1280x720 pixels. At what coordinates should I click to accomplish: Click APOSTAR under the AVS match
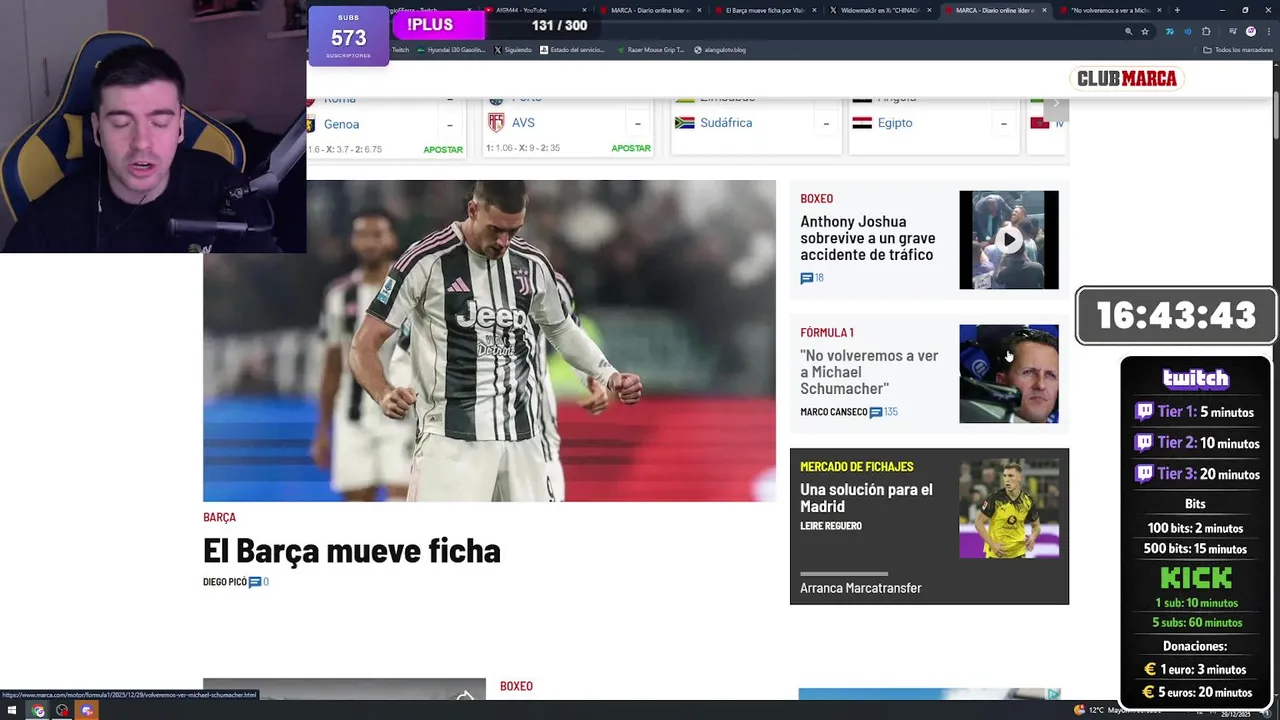click(631, 148)
